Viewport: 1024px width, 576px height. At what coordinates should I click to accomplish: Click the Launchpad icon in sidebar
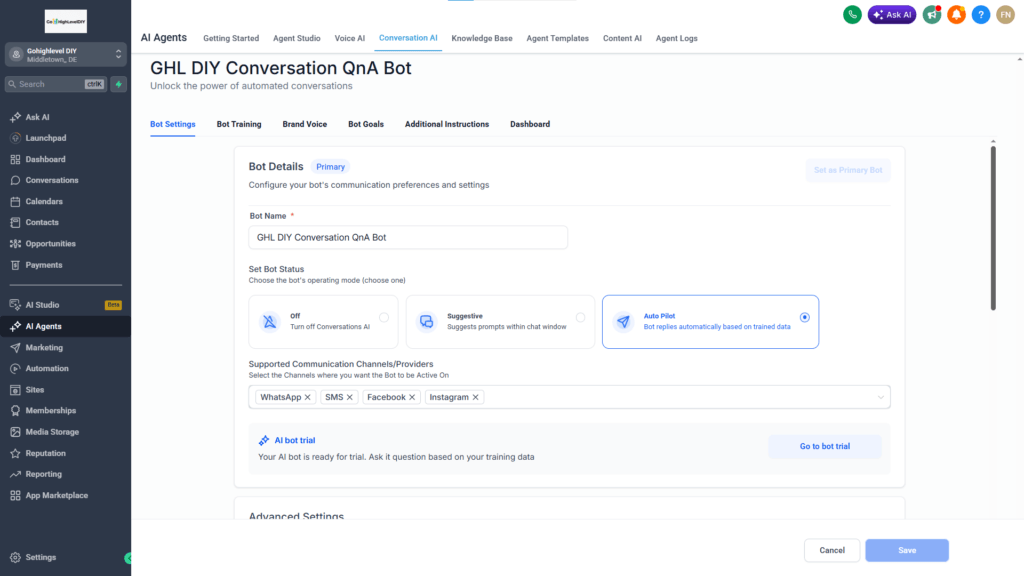tap(16, 138)
